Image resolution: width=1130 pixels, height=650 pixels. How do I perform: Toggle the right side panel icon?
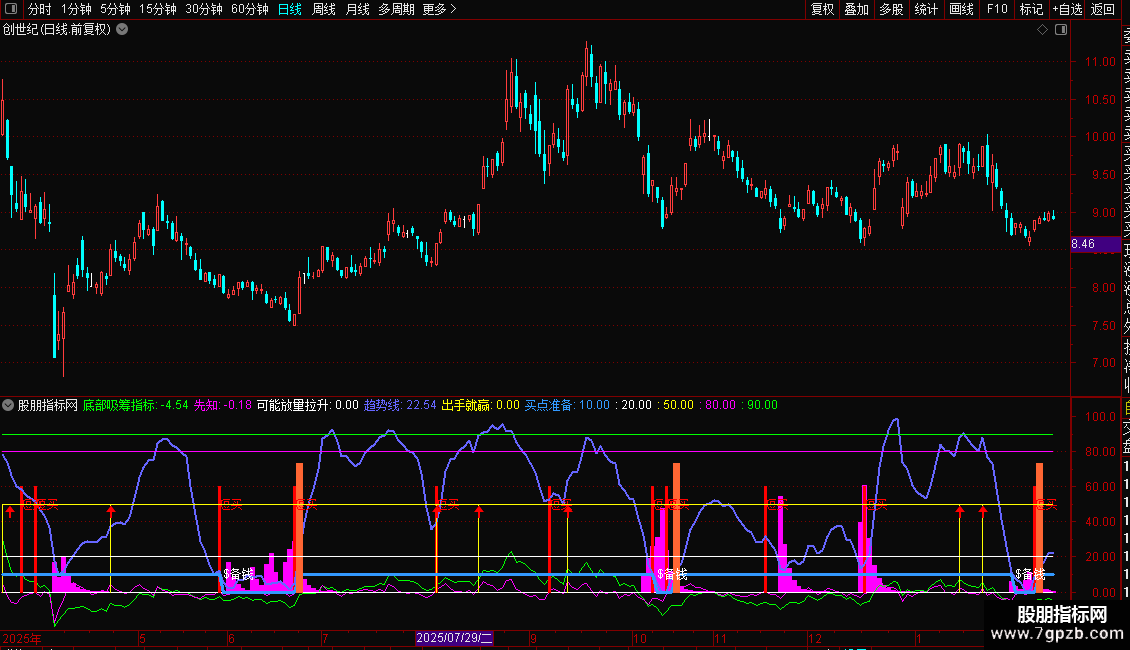point(1060,30)
